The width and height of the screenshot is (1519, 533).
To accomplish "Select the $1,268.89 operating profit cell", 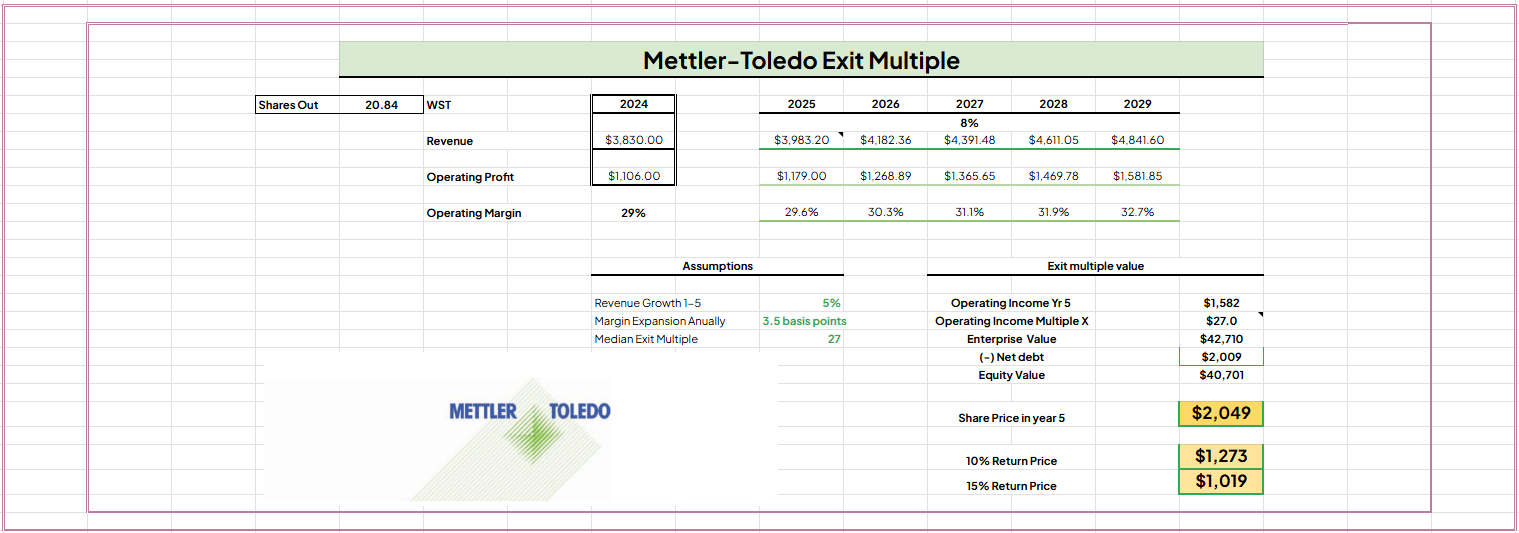I will [x=885, y=176].
